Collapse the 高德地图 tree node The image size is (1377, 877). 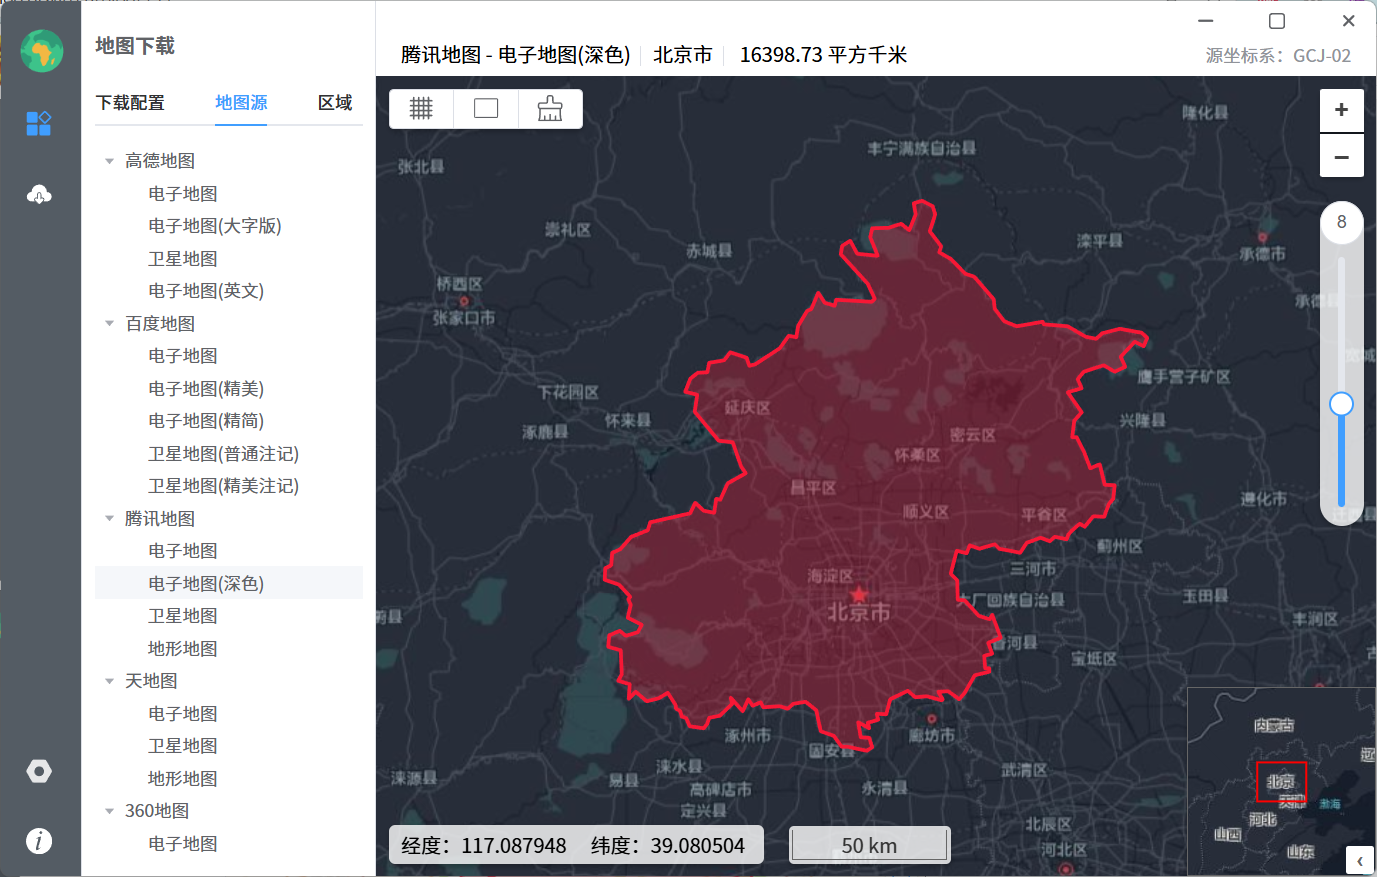click(109, 161)
